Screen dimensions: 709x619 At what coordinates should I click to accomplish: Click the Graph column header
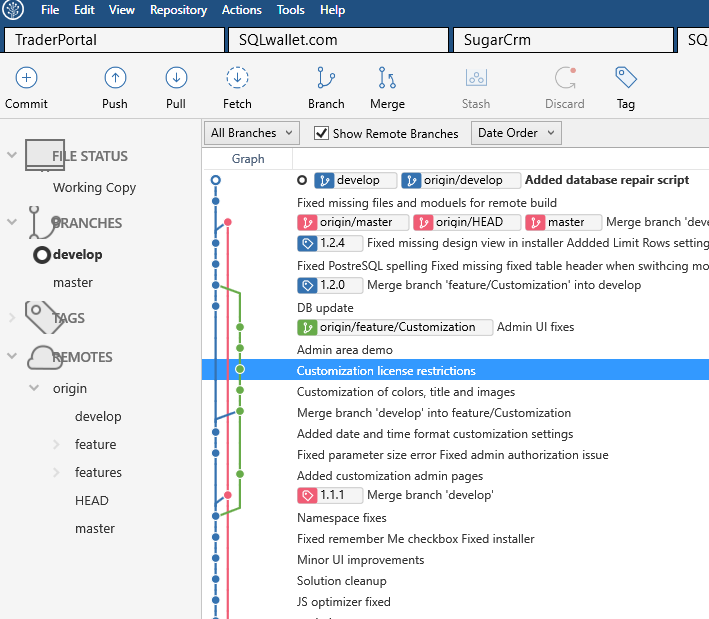tap(248, 159)
